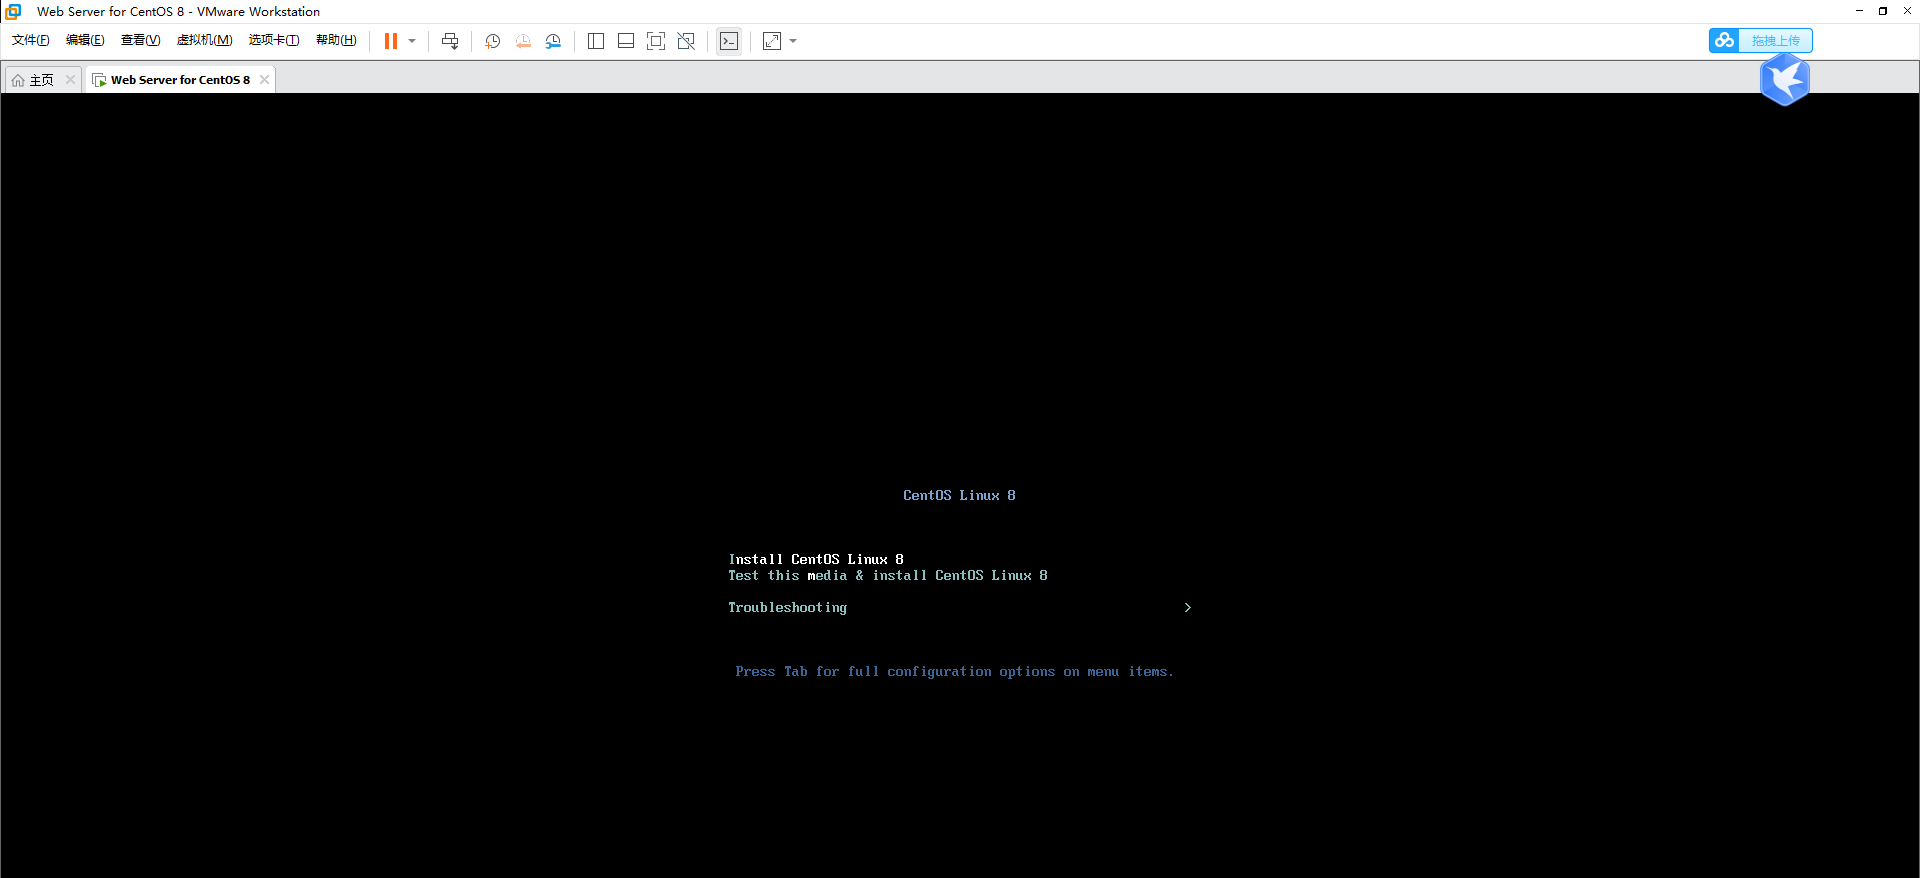Expand the stretch display dropdown arrow
The height and width of the screenshot is (878, 1920).
[793, 41]
